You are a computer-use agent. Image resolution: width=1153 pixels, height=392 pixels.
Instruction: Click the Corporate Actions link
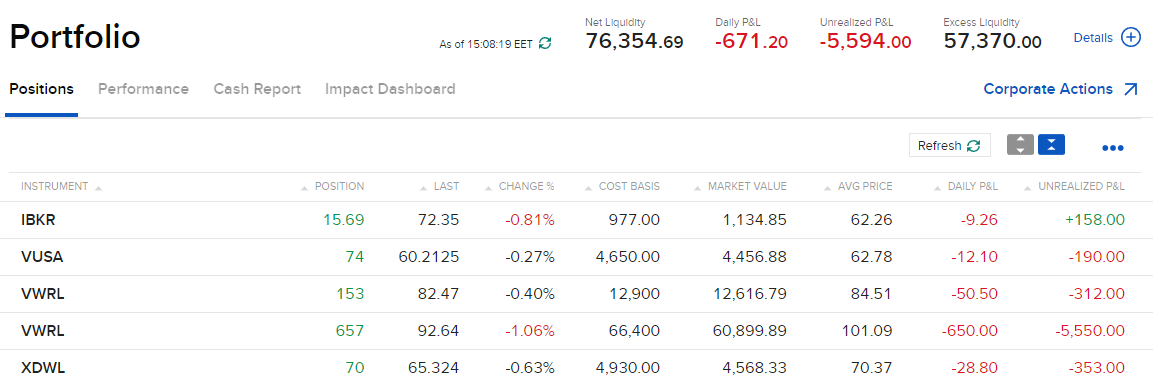tap(1048, 89)
